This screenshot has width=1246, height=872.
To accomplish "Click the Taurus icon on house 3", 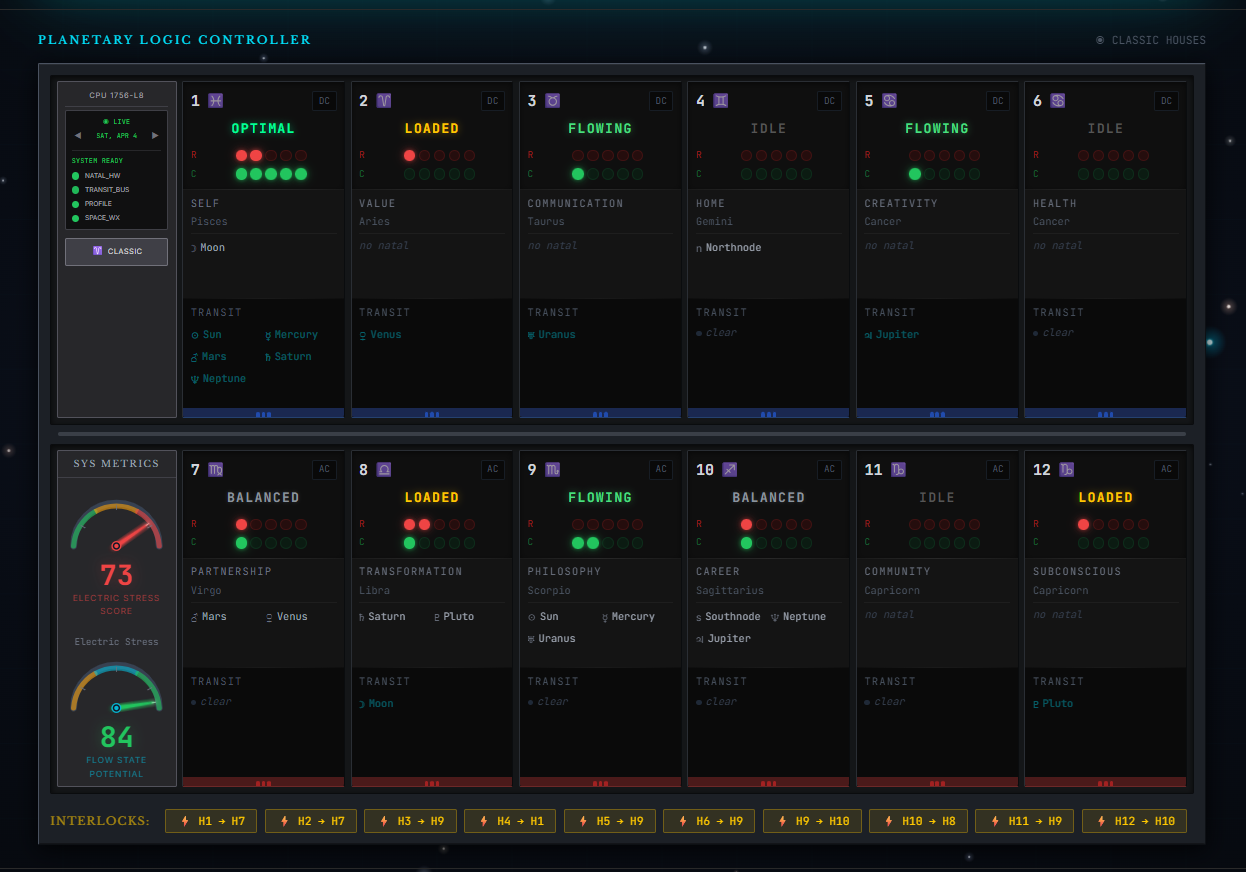I will pyautogui.click(x=552, y=101).
